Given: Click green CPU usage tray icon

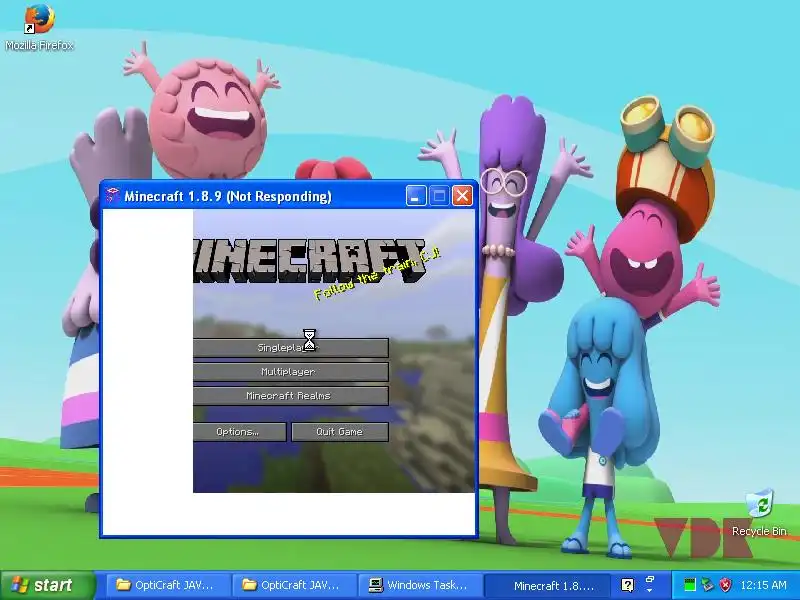Looking at the screenshot, I should click(689, 585).
